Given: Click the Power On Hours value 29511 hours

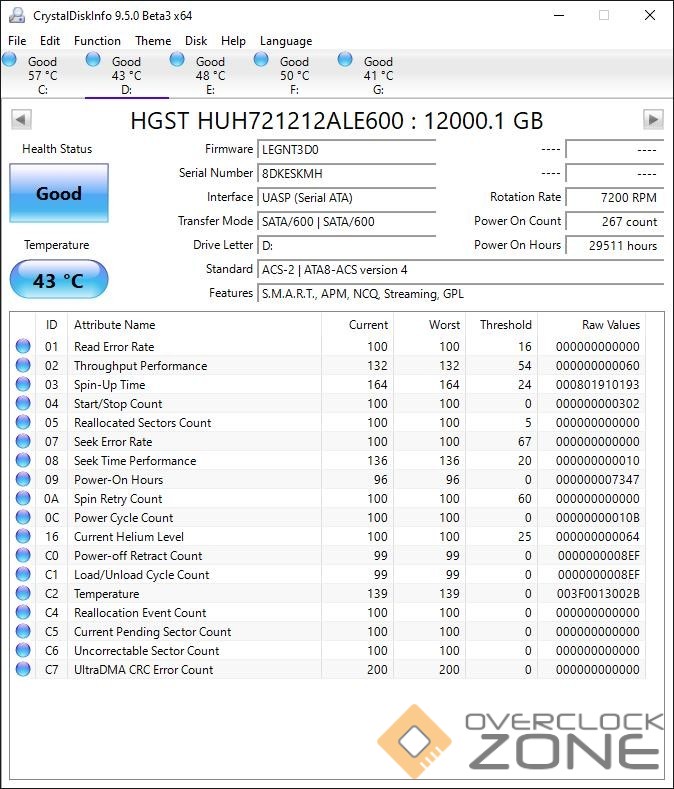Looking at the screenshot, I should point(615,246).
